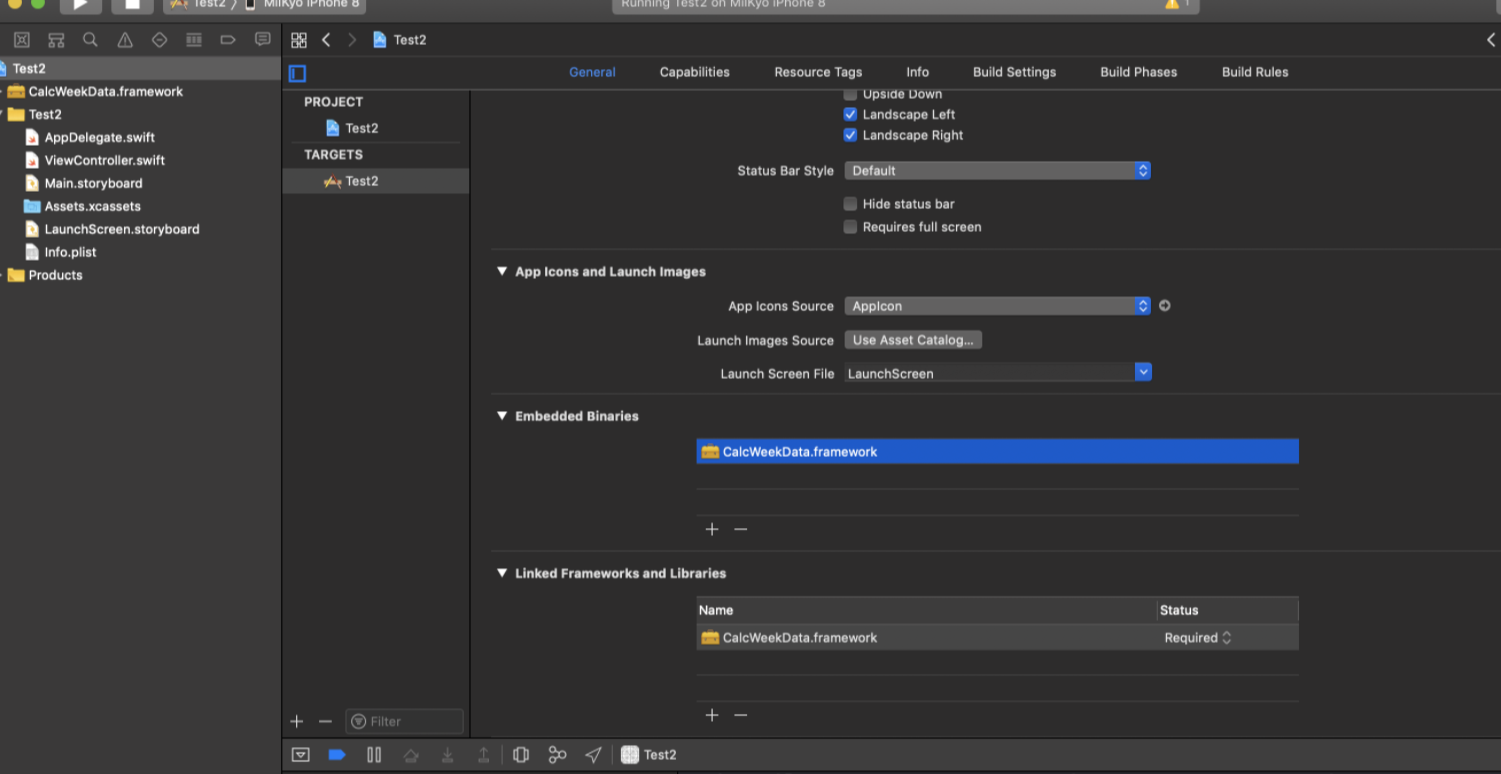The width and height of the screenshot is (1501, 774).
Task: Choose the MilKyo iPhone 8 destination
Action: (302, 5)
